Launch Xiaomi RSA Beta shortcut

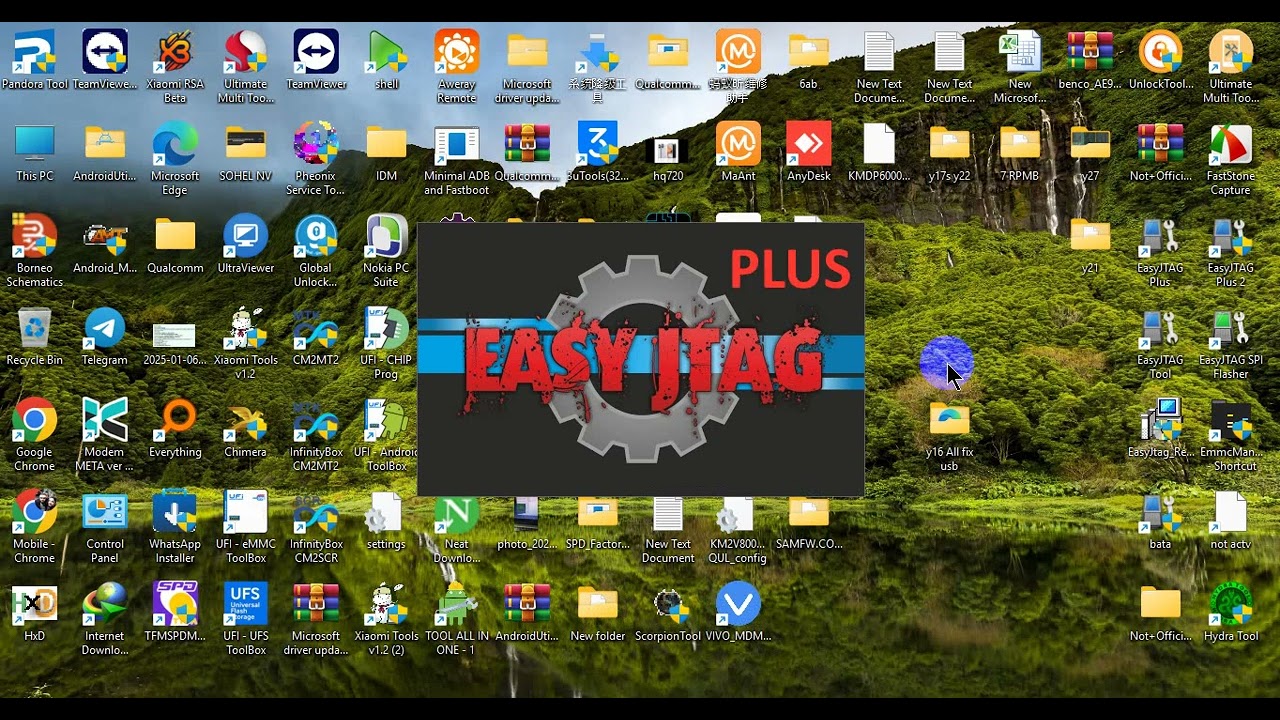click(175, 66)
